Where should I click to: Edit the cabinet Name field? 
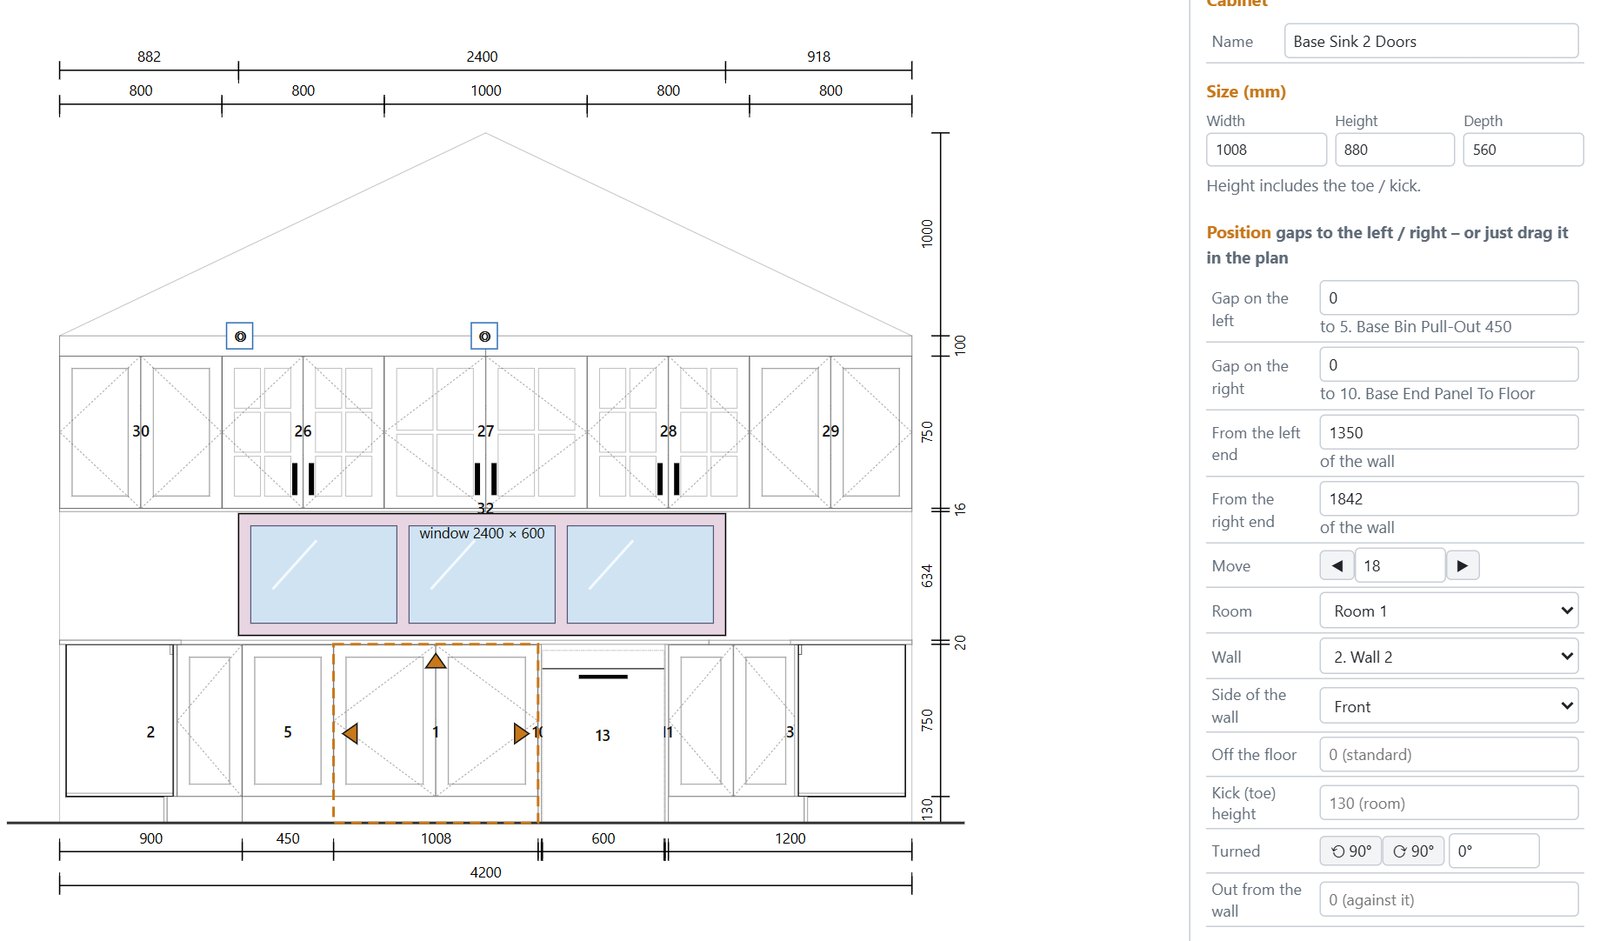coord(1431,41)
